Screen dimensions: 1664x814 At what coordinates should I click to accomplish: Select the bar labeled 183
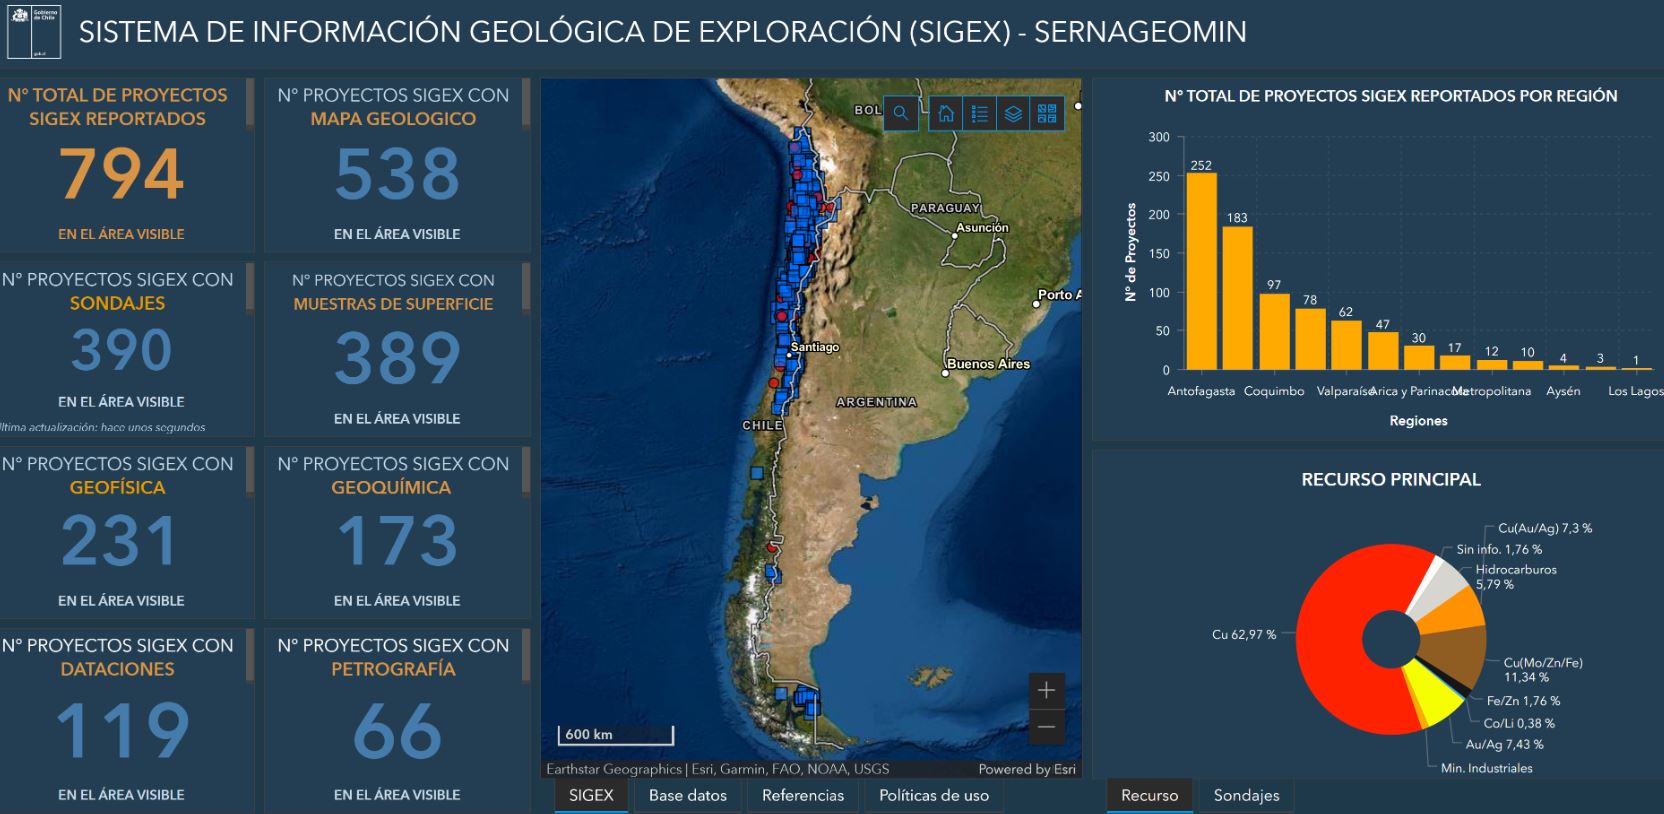pyautogui.click(x=1237, y=298)
